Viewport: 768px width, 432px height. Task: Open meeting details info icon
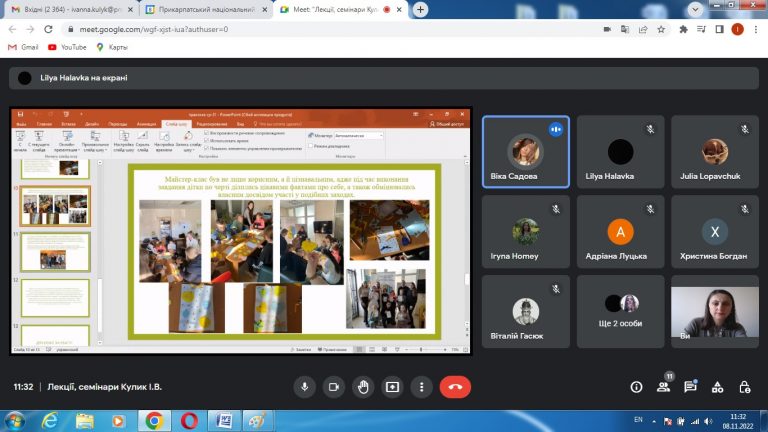click(636, 387)
